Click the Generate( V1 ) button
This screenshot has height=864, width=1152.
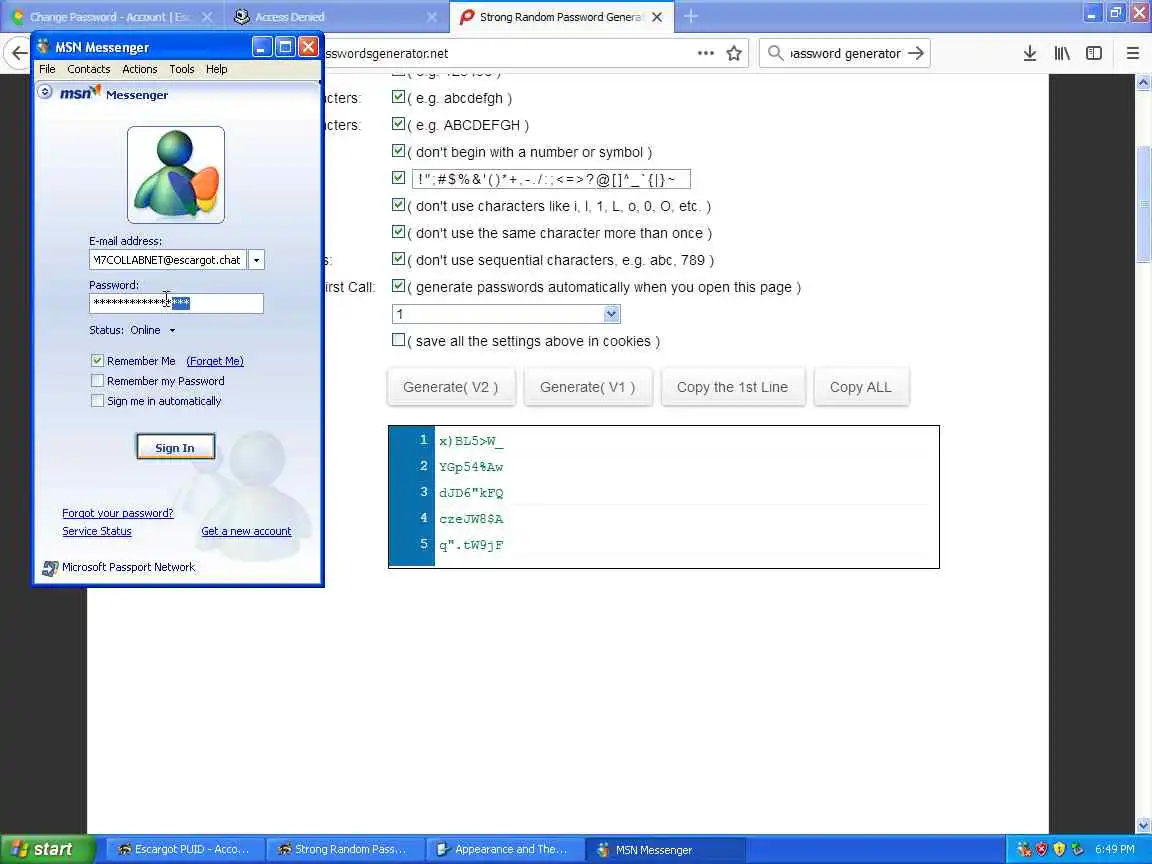tap(587, 387)
